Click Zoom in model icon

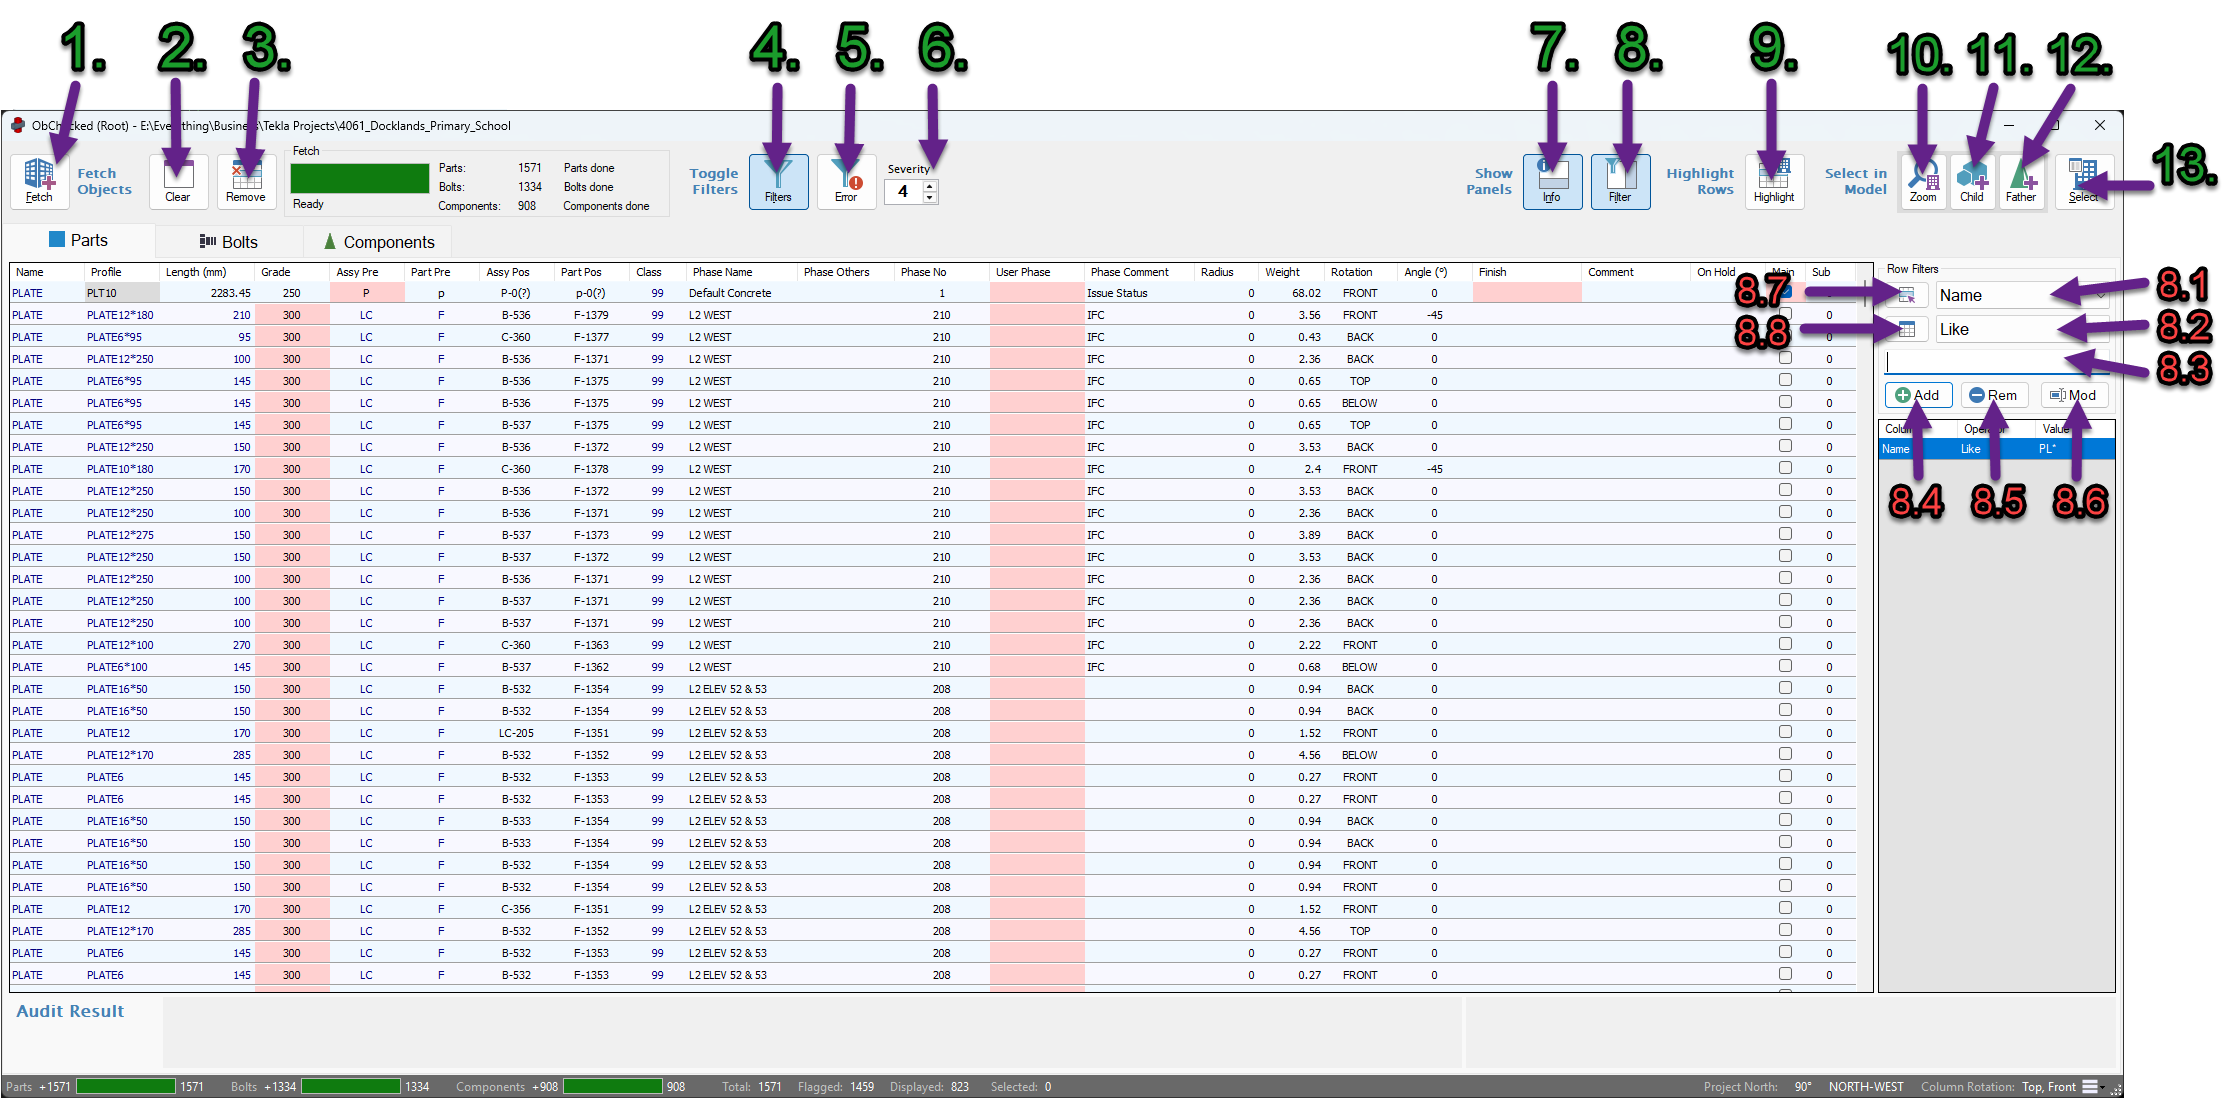1923,180
